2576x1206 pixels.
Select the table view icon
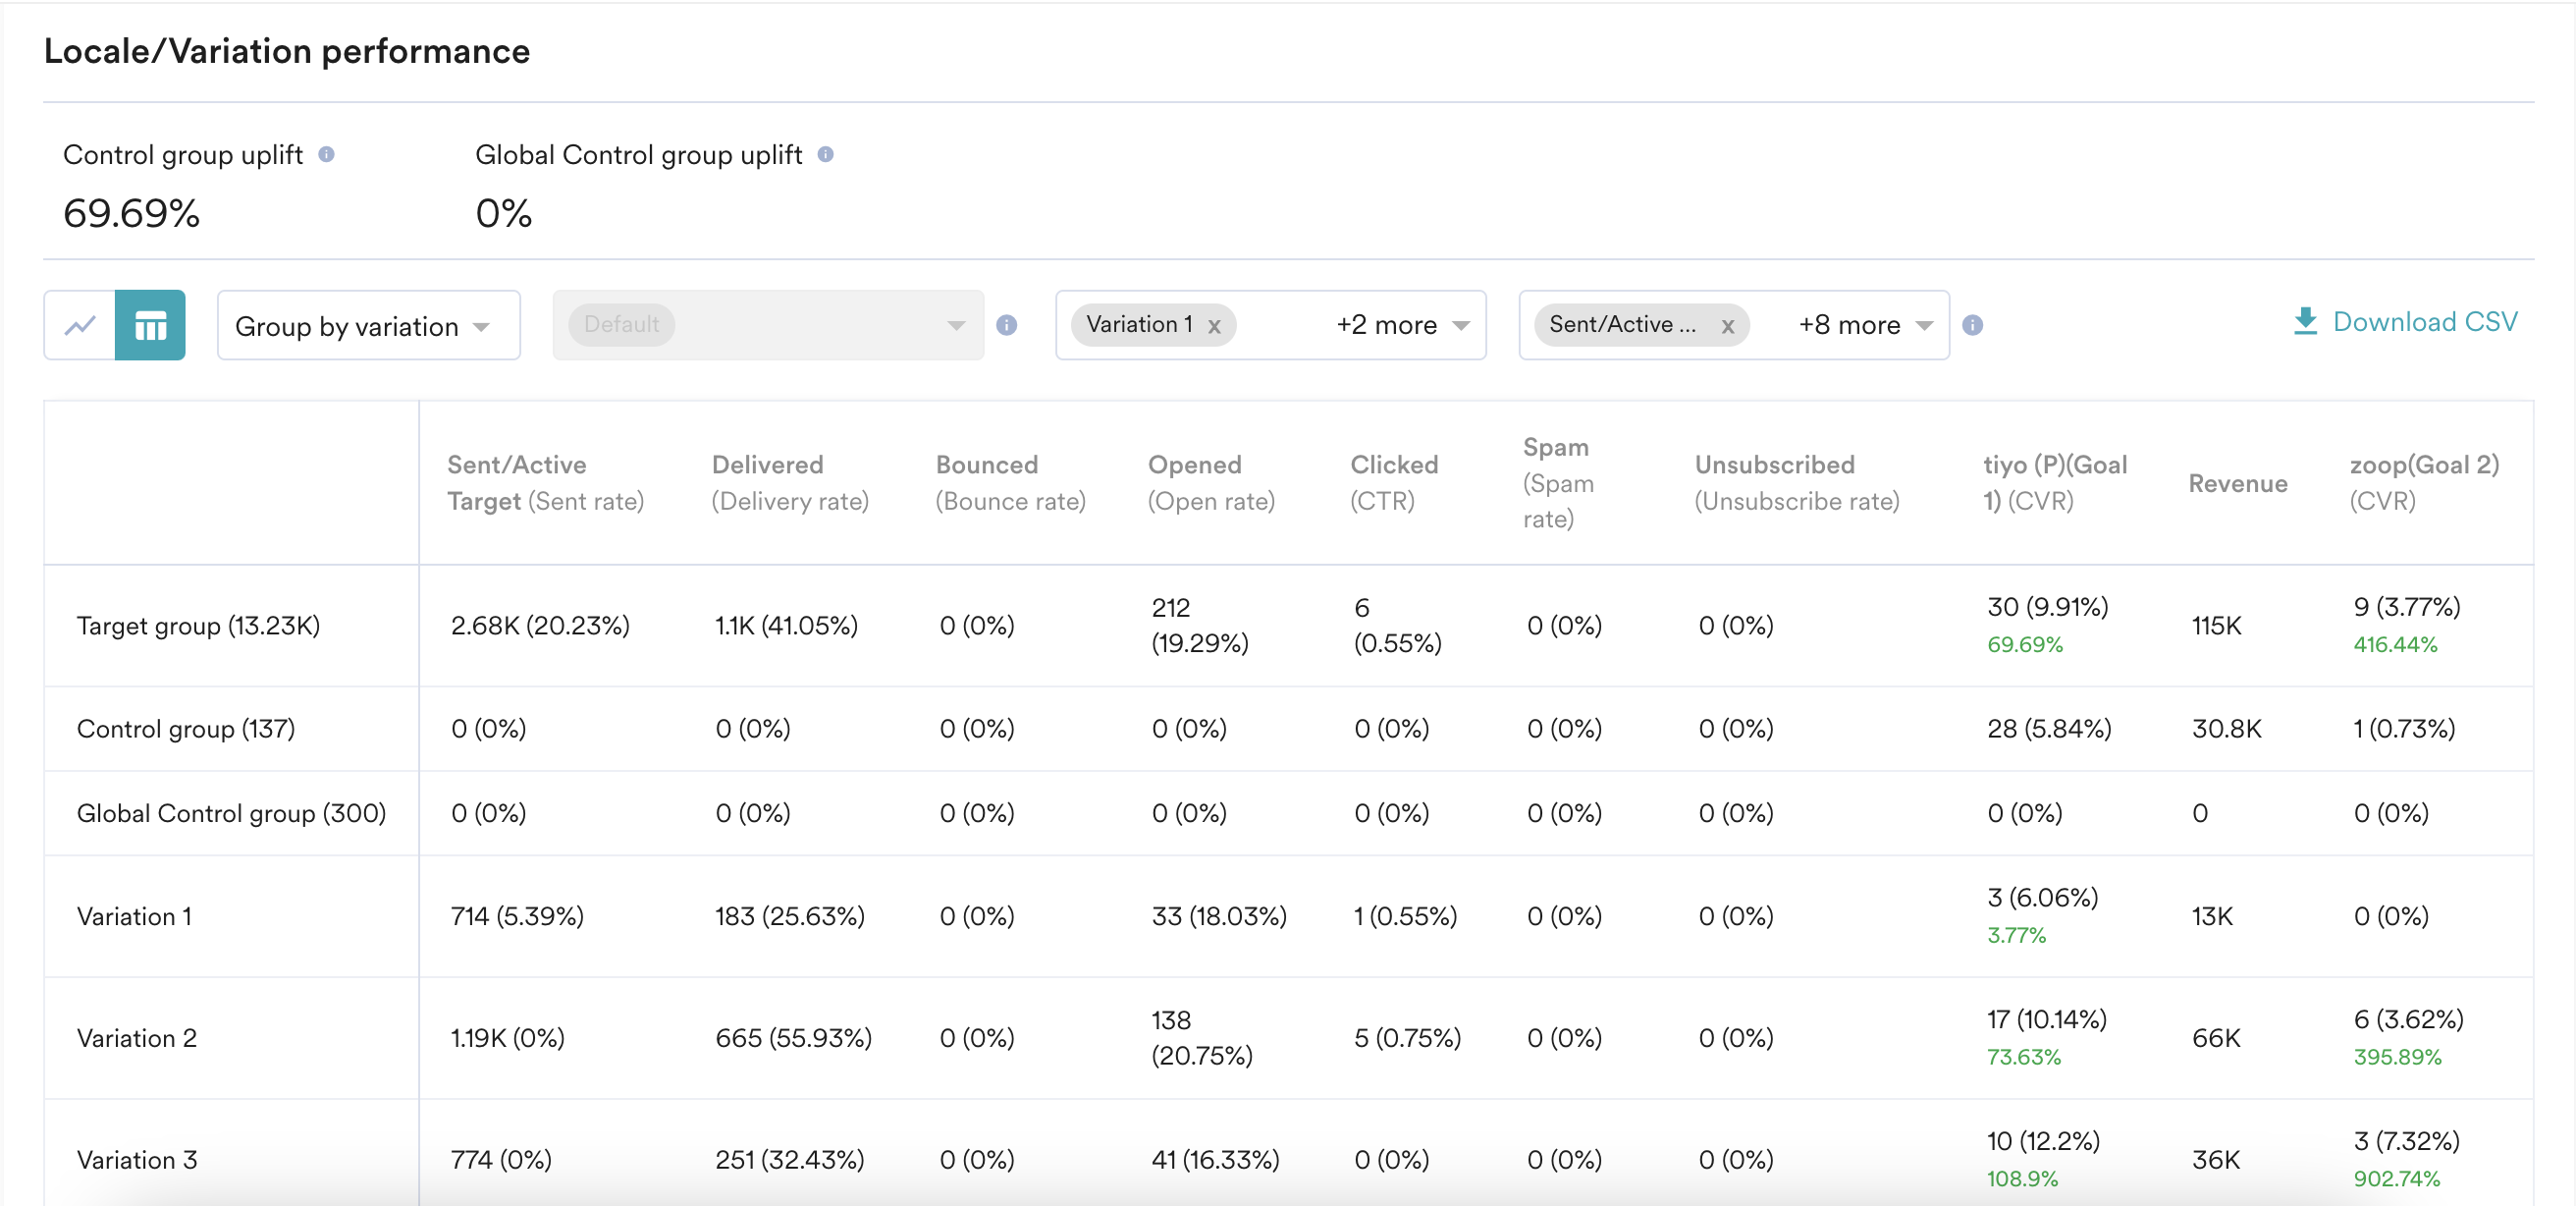pos(150,325)
